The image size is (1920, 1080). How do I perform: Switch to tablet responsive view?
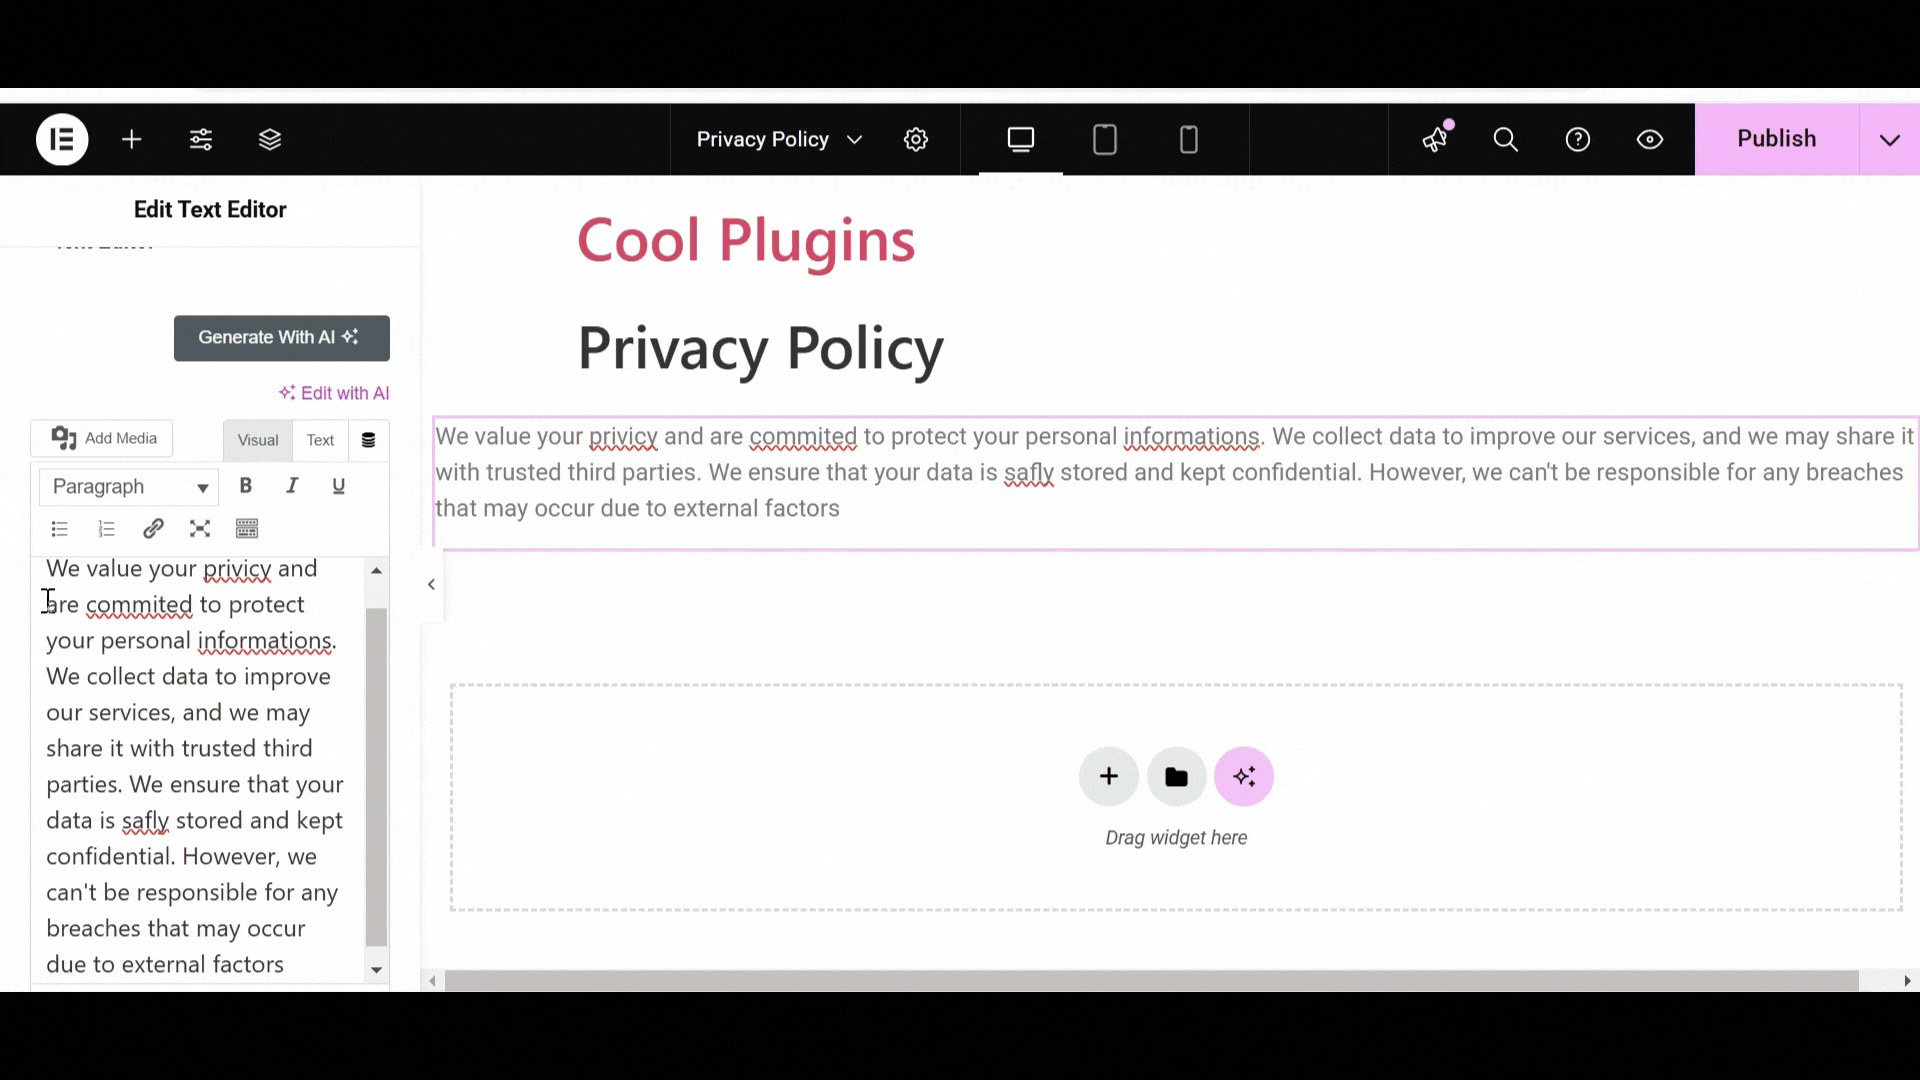(x=1105, y=139)
